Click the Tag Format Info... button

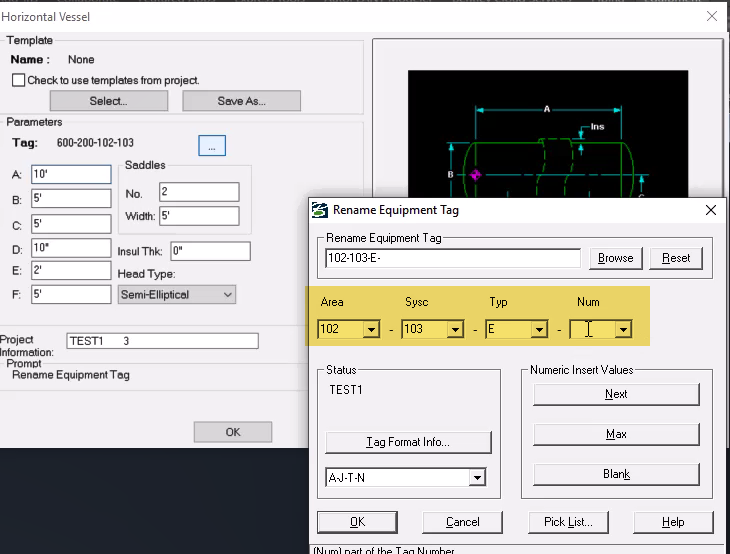tap(408, 442)
